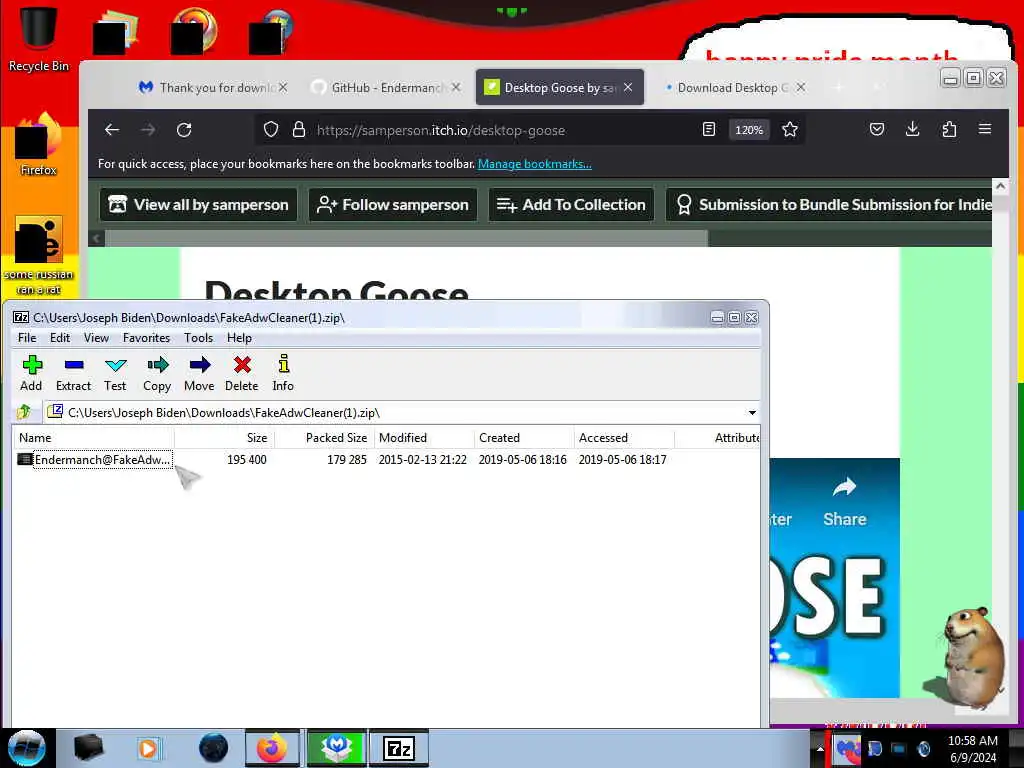Go back in Firefox
Image resolution: width=1024 pixels, height=768 pixels.
(x=112, y=130)
